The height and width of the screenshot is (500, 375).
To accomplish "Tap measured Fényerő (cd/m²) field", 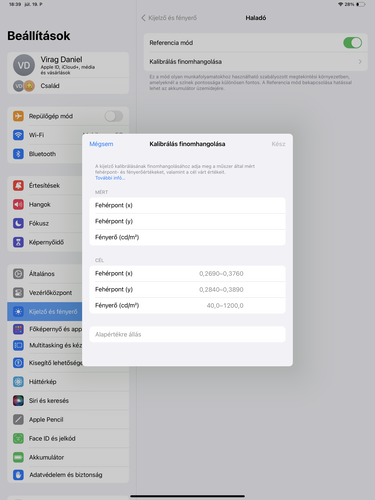I will 187,237.
